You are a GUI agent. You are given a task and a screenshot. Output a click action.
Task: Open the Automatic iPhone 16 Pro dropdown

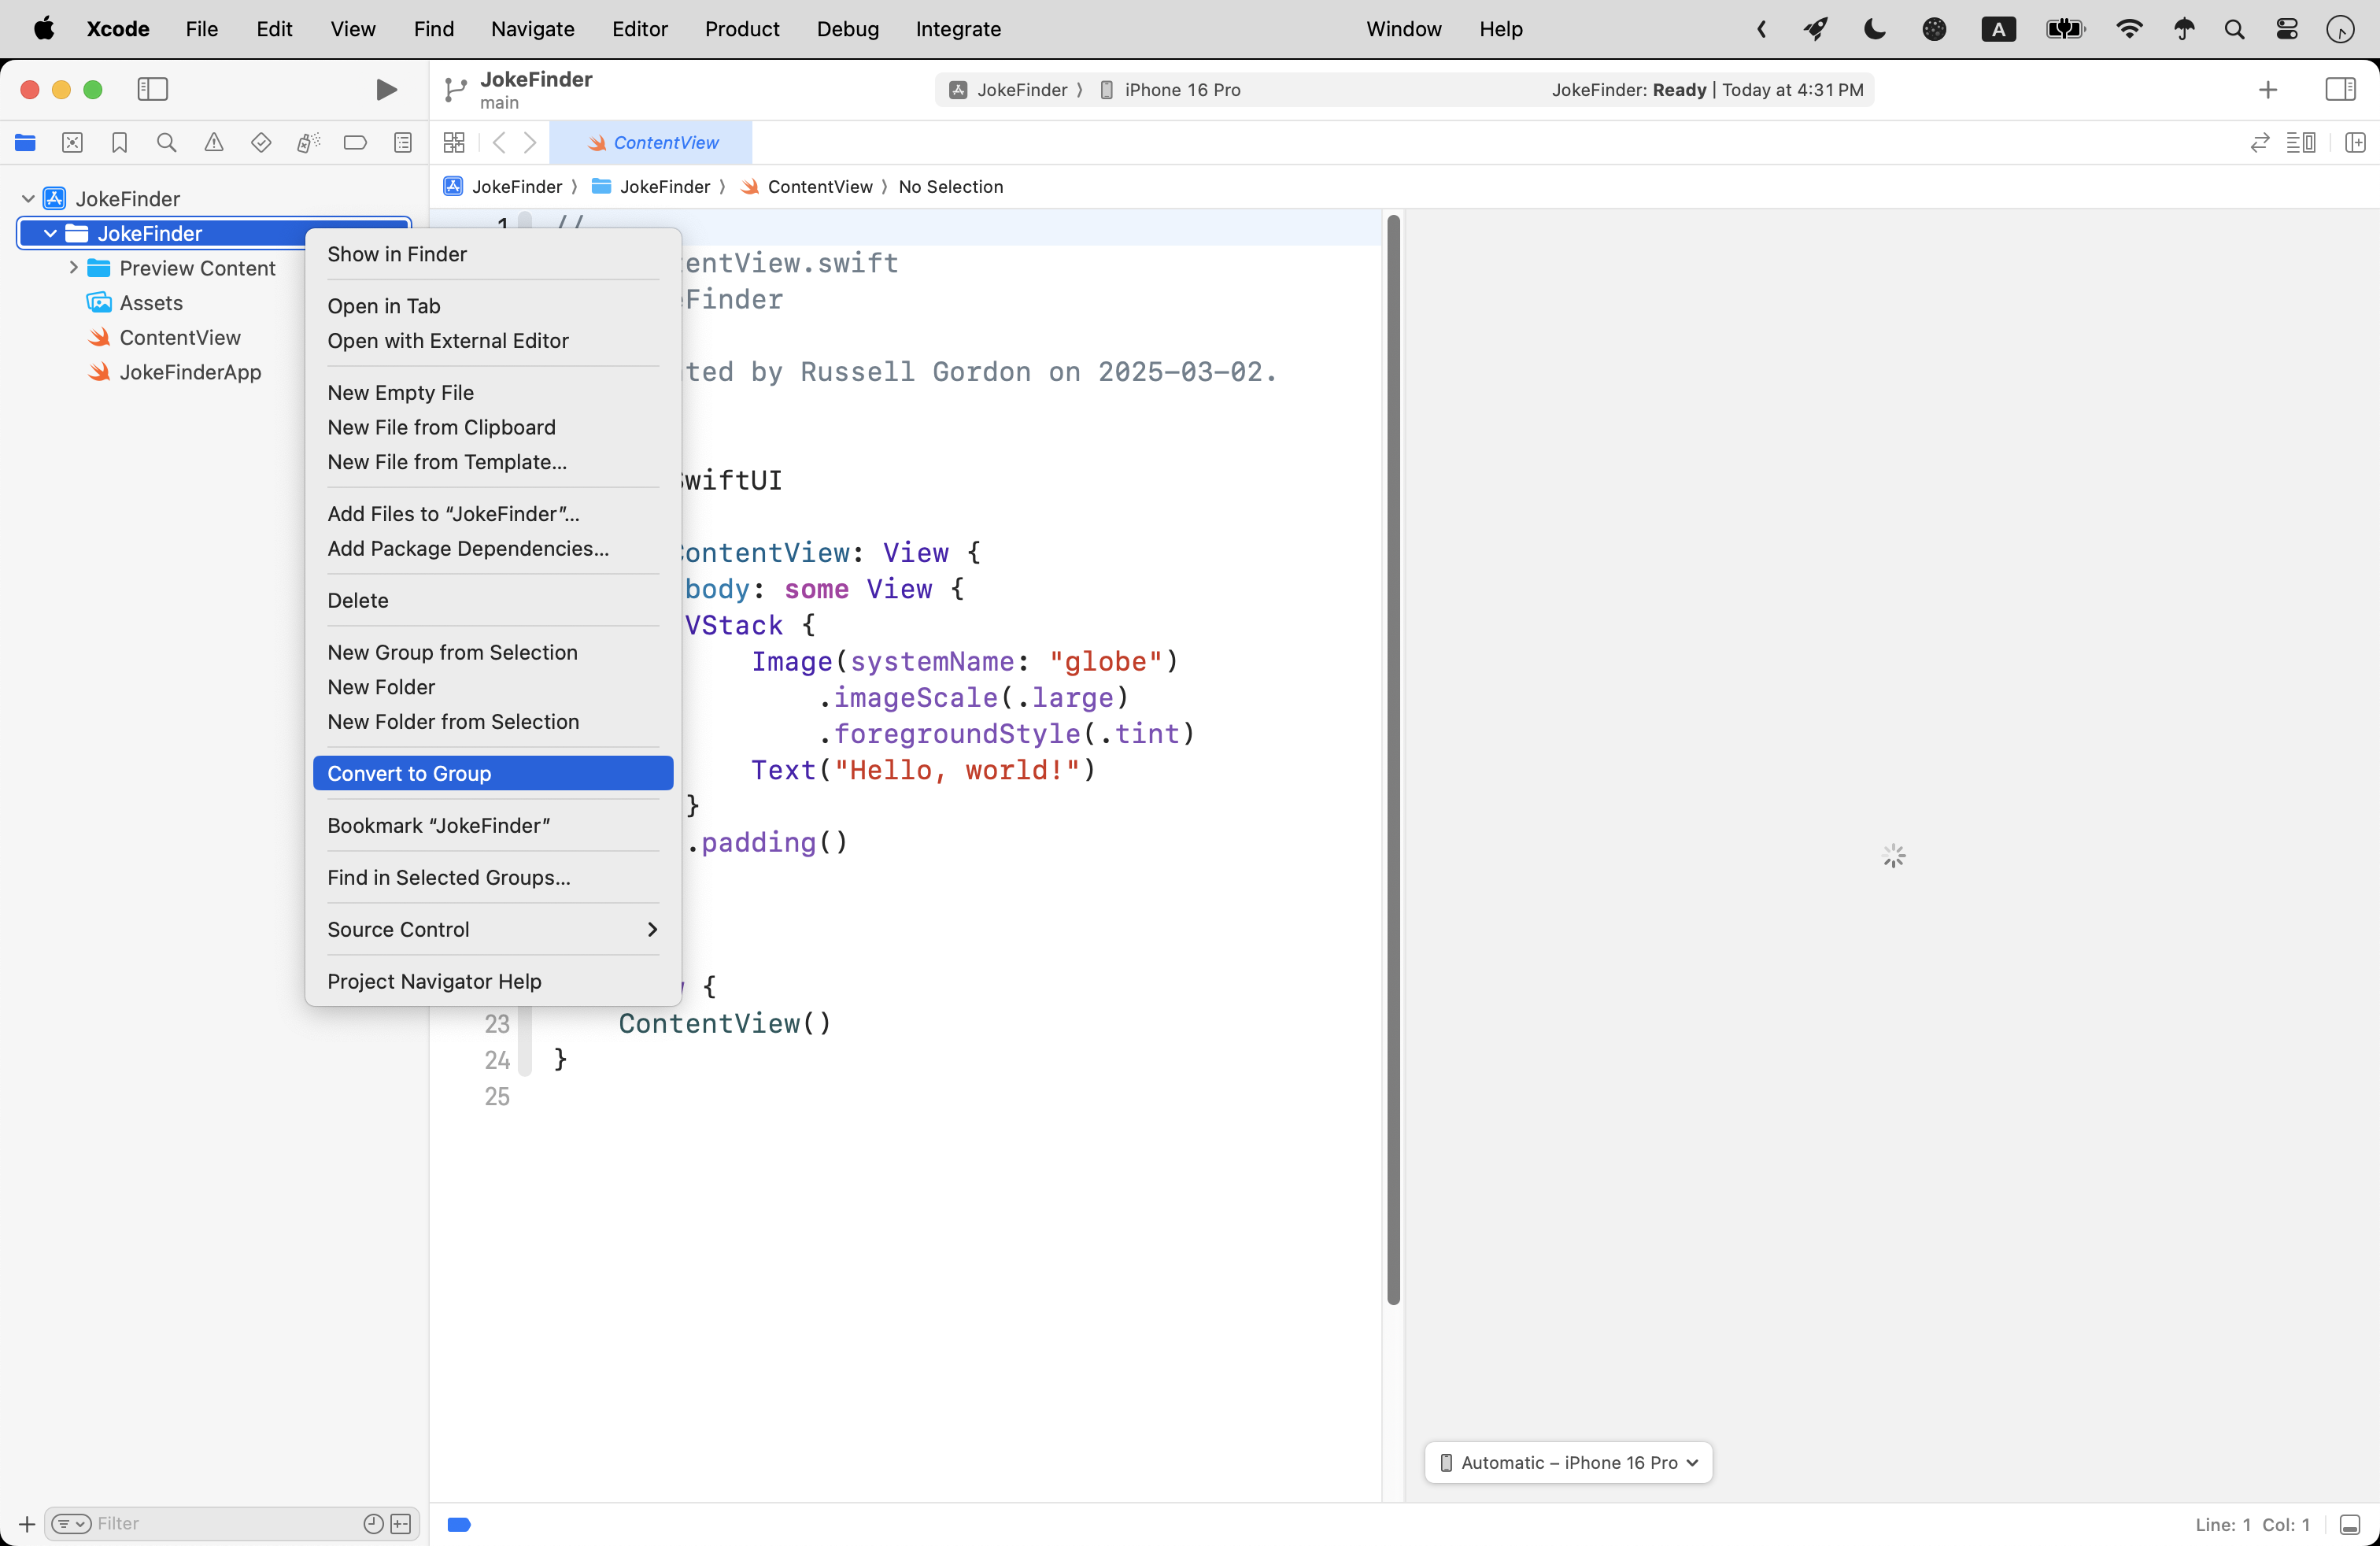[x=1568, y=1462]
